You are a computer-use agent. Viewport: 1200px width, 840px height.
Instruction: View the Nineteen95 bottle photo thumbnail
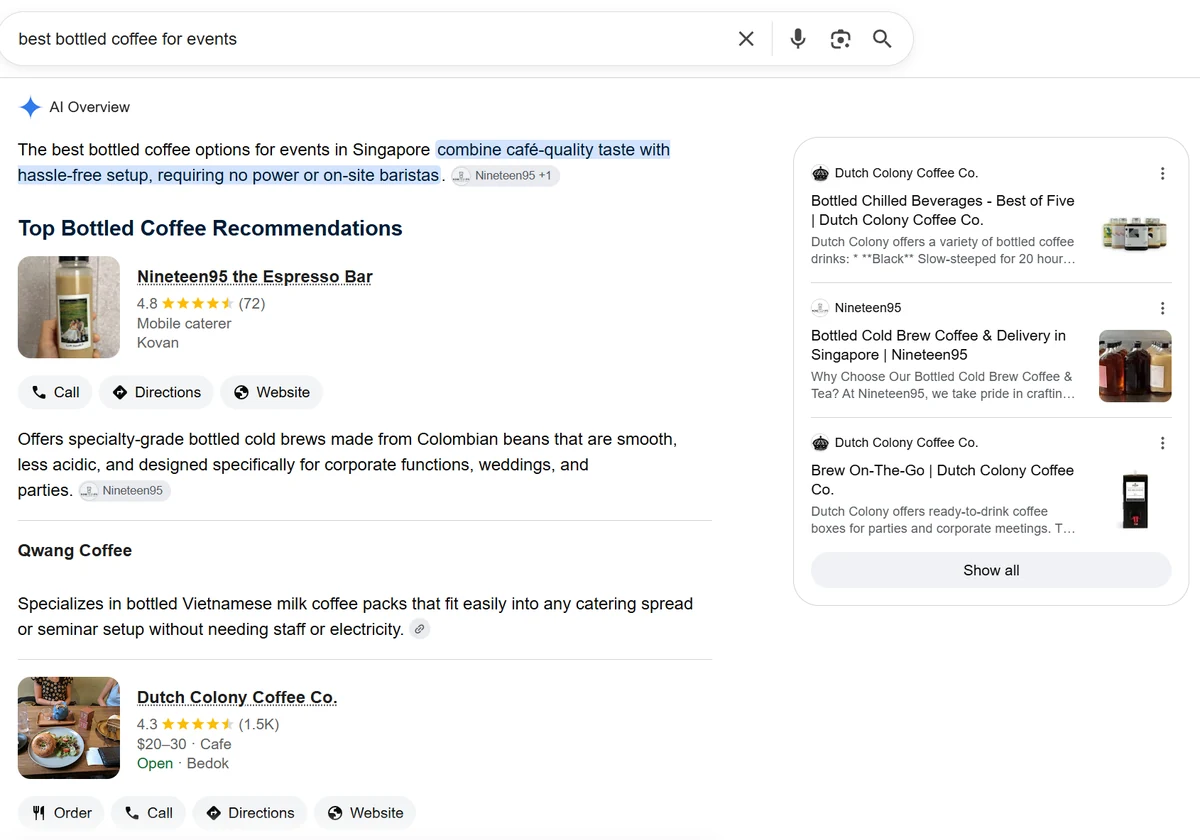[69, 307]
